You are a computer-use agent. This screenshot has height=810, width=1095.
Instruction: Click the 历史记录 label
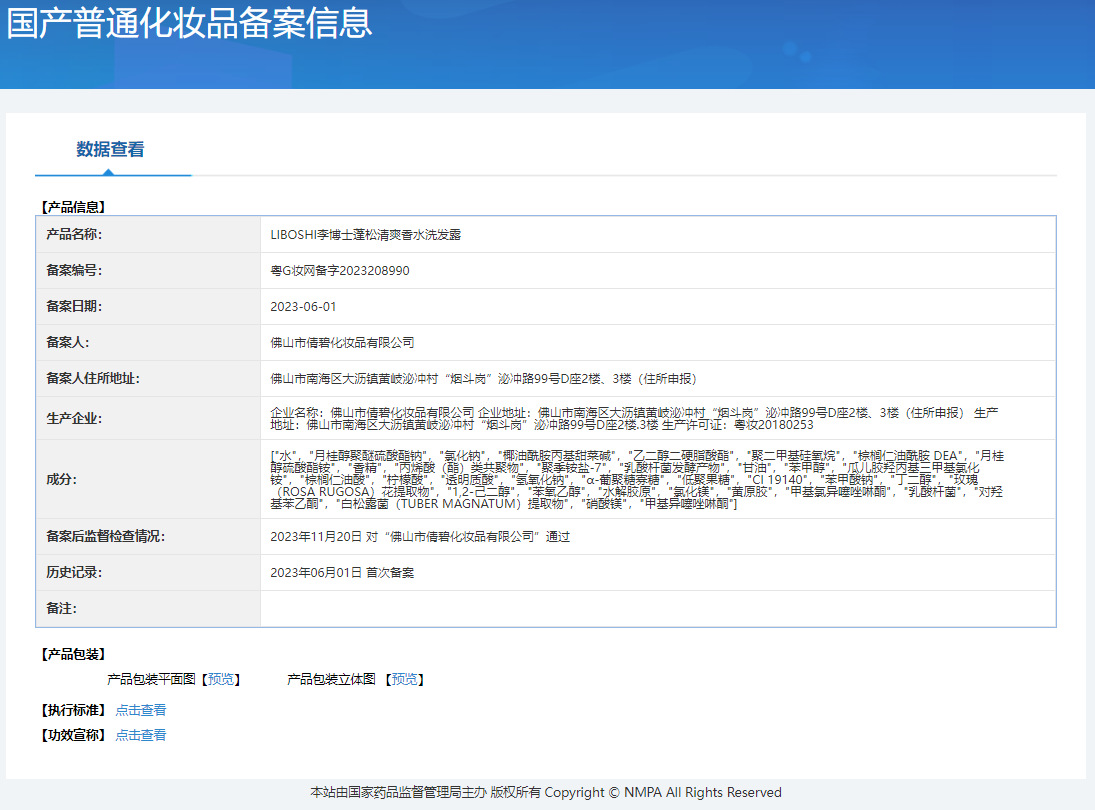click(74, 573)
